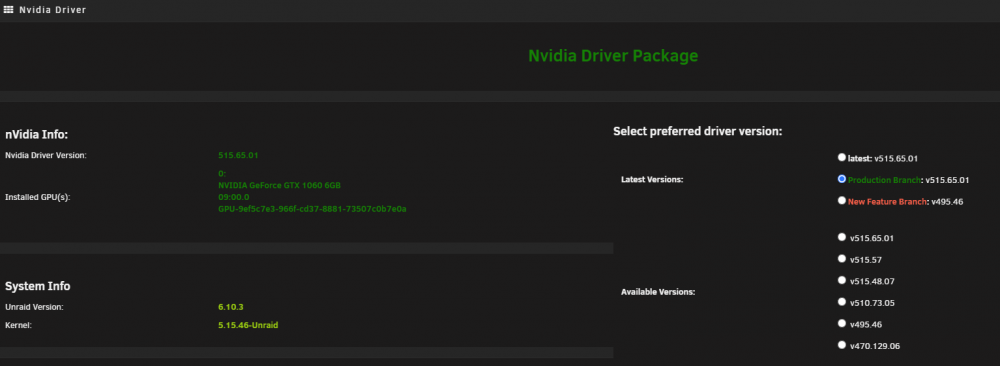The width and height of the screenshot is (1000, 366).
Task: Select driver version v515.57
Action: point(842,259)
